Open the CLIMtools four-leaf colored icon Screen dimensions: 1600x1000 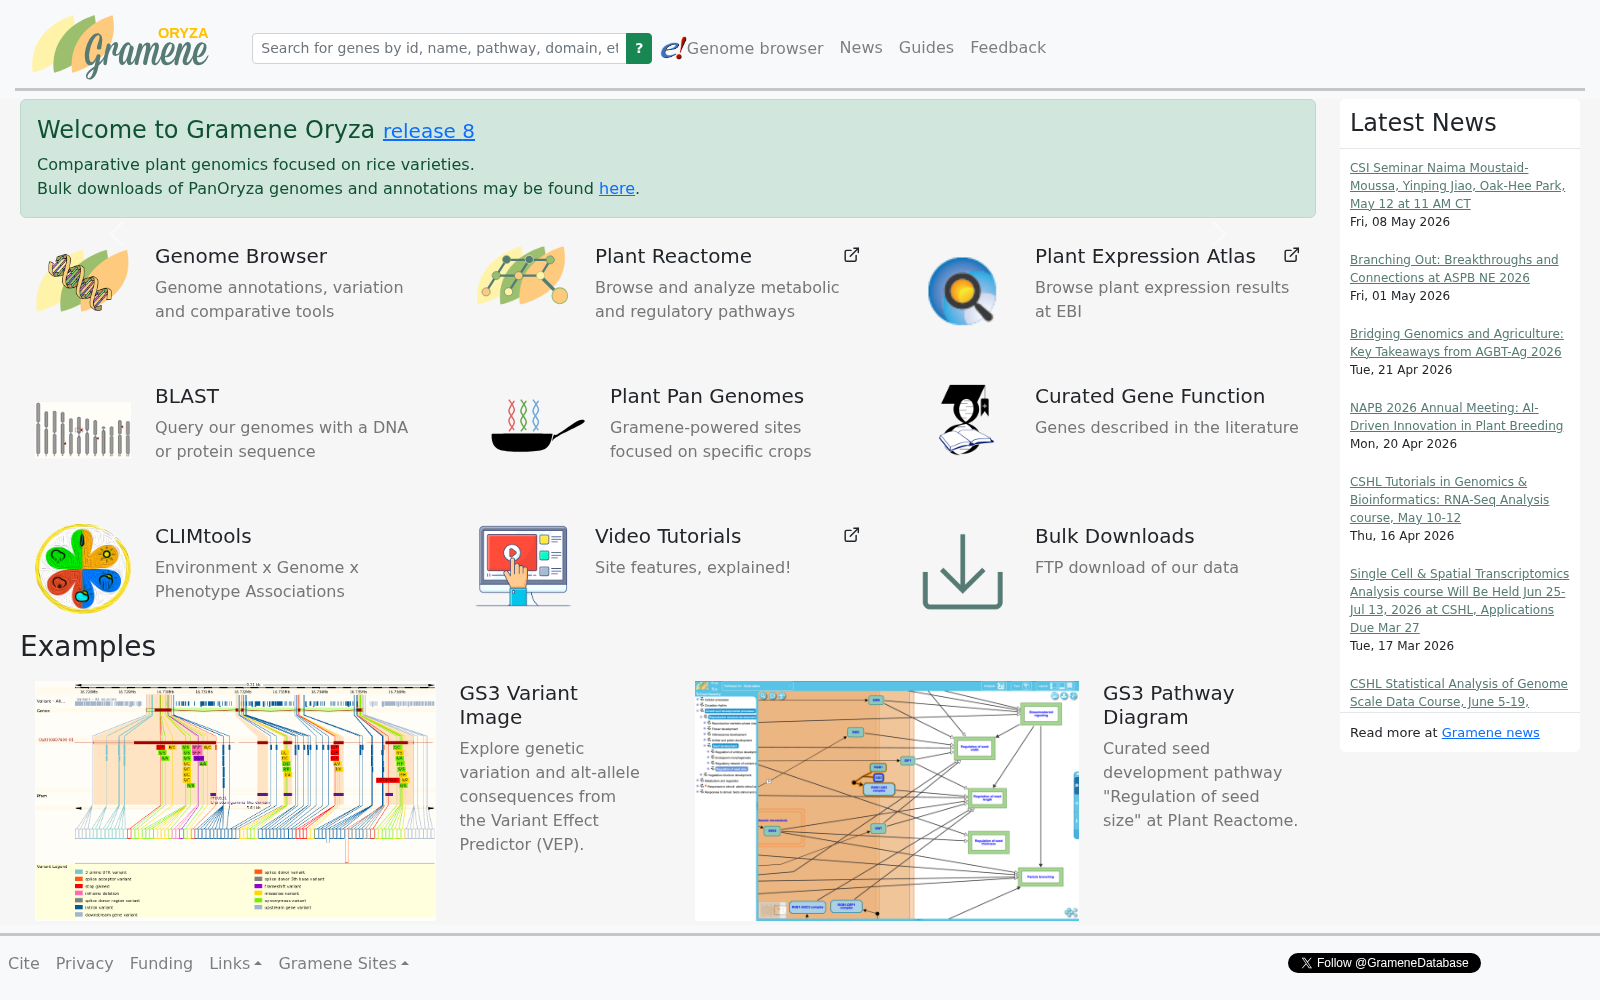click(x=83, y=568)
